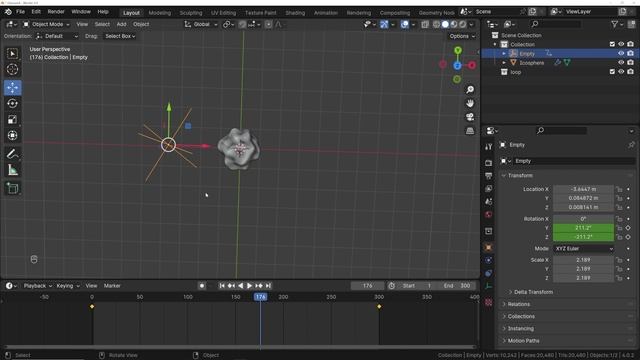Expand the Icosphere tree row

pyautogui.click(x=504, y=63)
